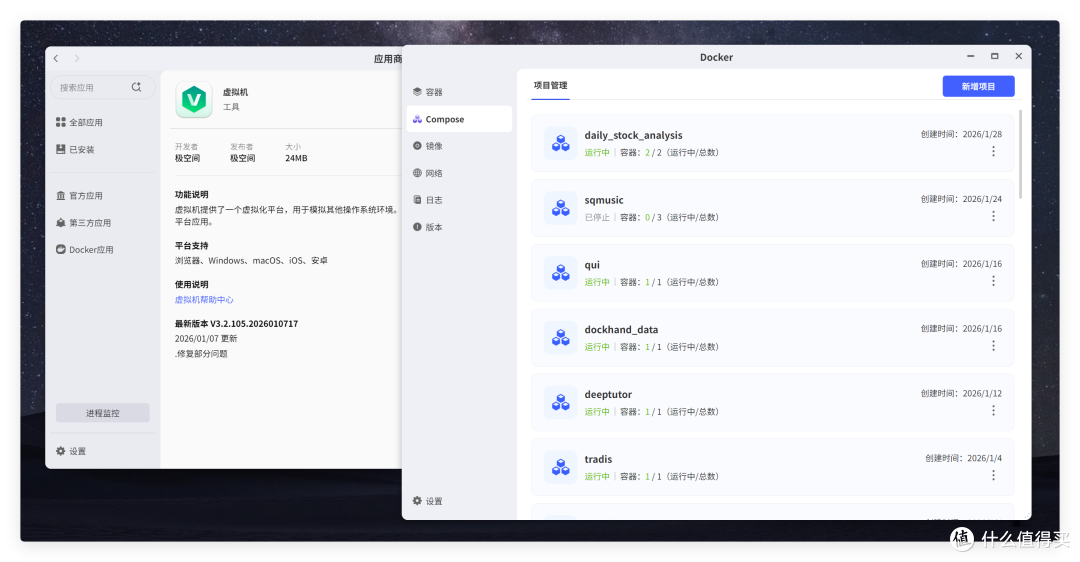Select the sqmusic project name
Screen dimensions: 1080x562
click(x=604, y=200)
